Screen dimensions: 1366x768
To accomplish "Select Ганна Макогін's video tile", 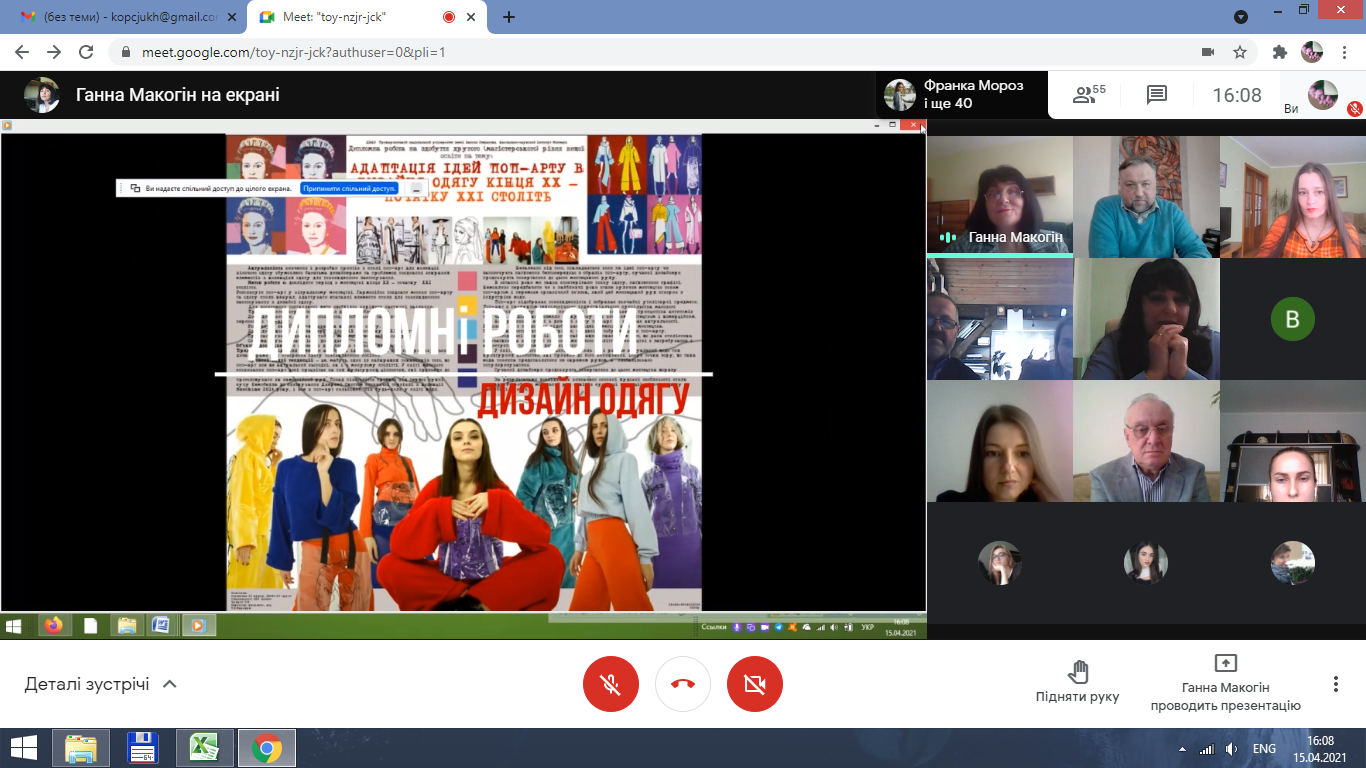I will coord(999,195).
